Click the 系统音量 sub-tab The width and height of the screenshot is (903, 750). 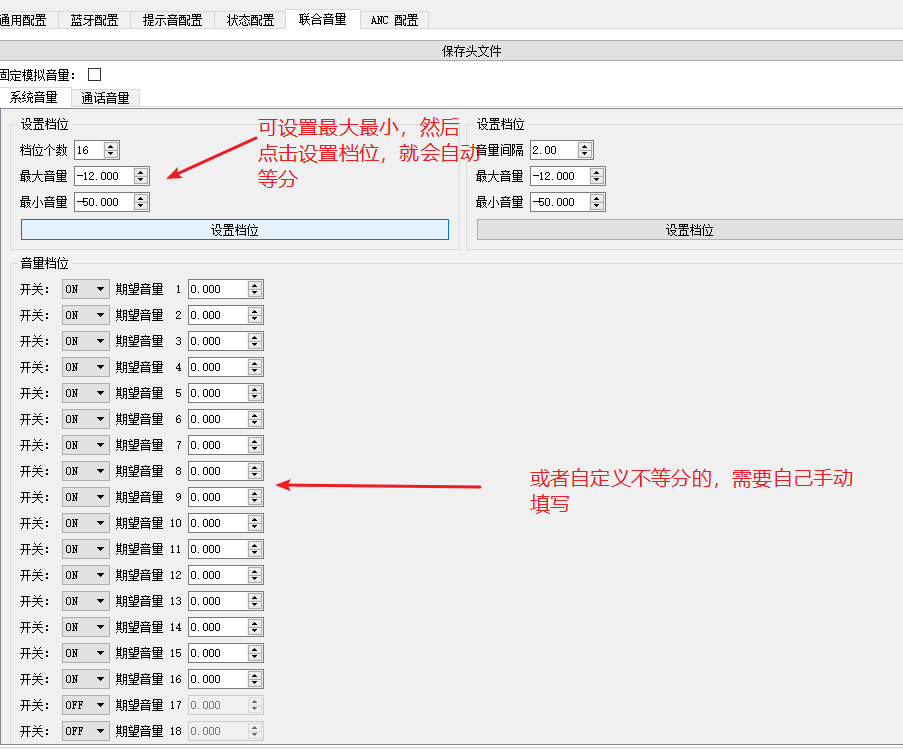pyautogui.click(x=37, y=97)
